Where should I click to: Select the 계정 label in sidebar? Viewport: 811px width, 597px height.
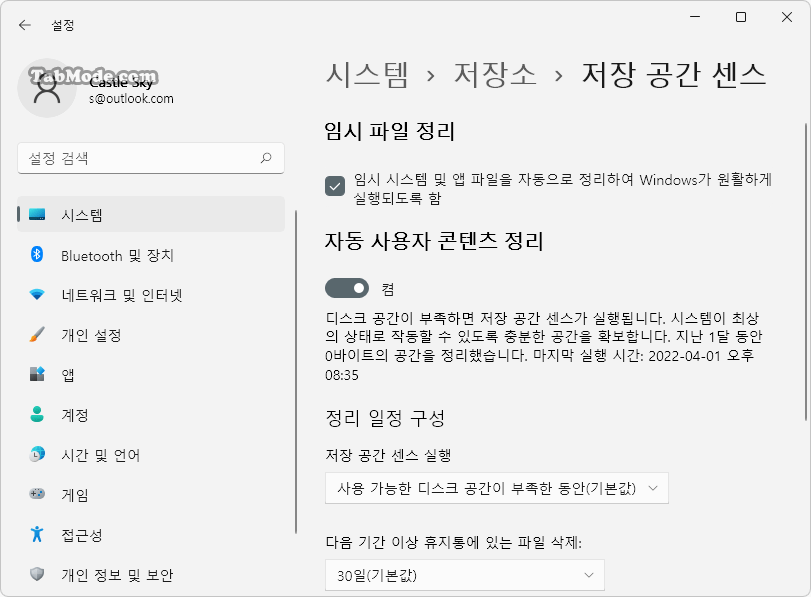click(74, 414)
